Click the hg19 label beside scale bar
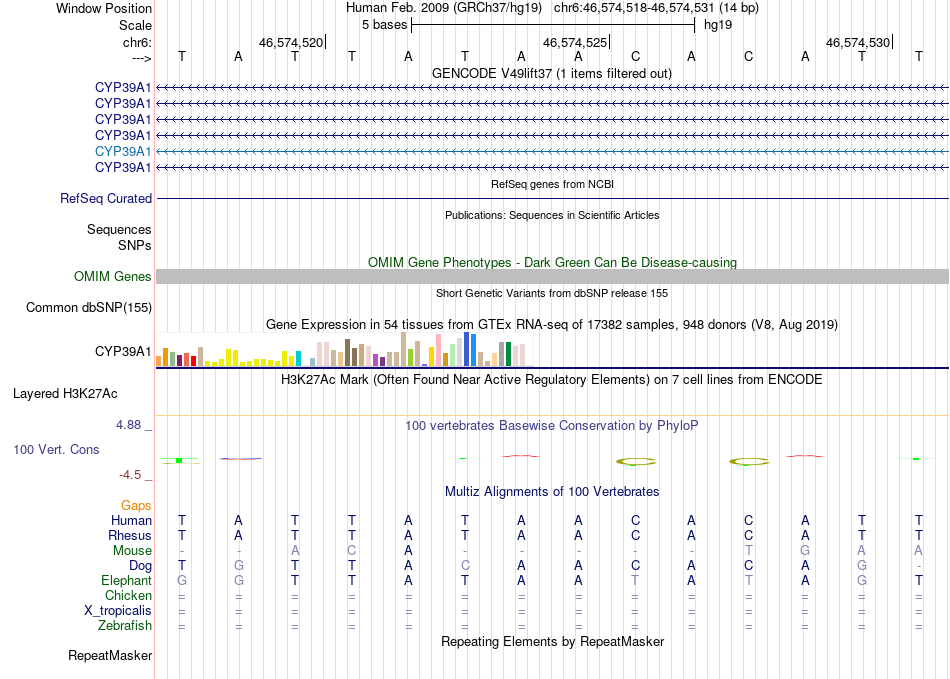This screenshot has height=679, width=950. pyautogui.click(x=718, y=25)
